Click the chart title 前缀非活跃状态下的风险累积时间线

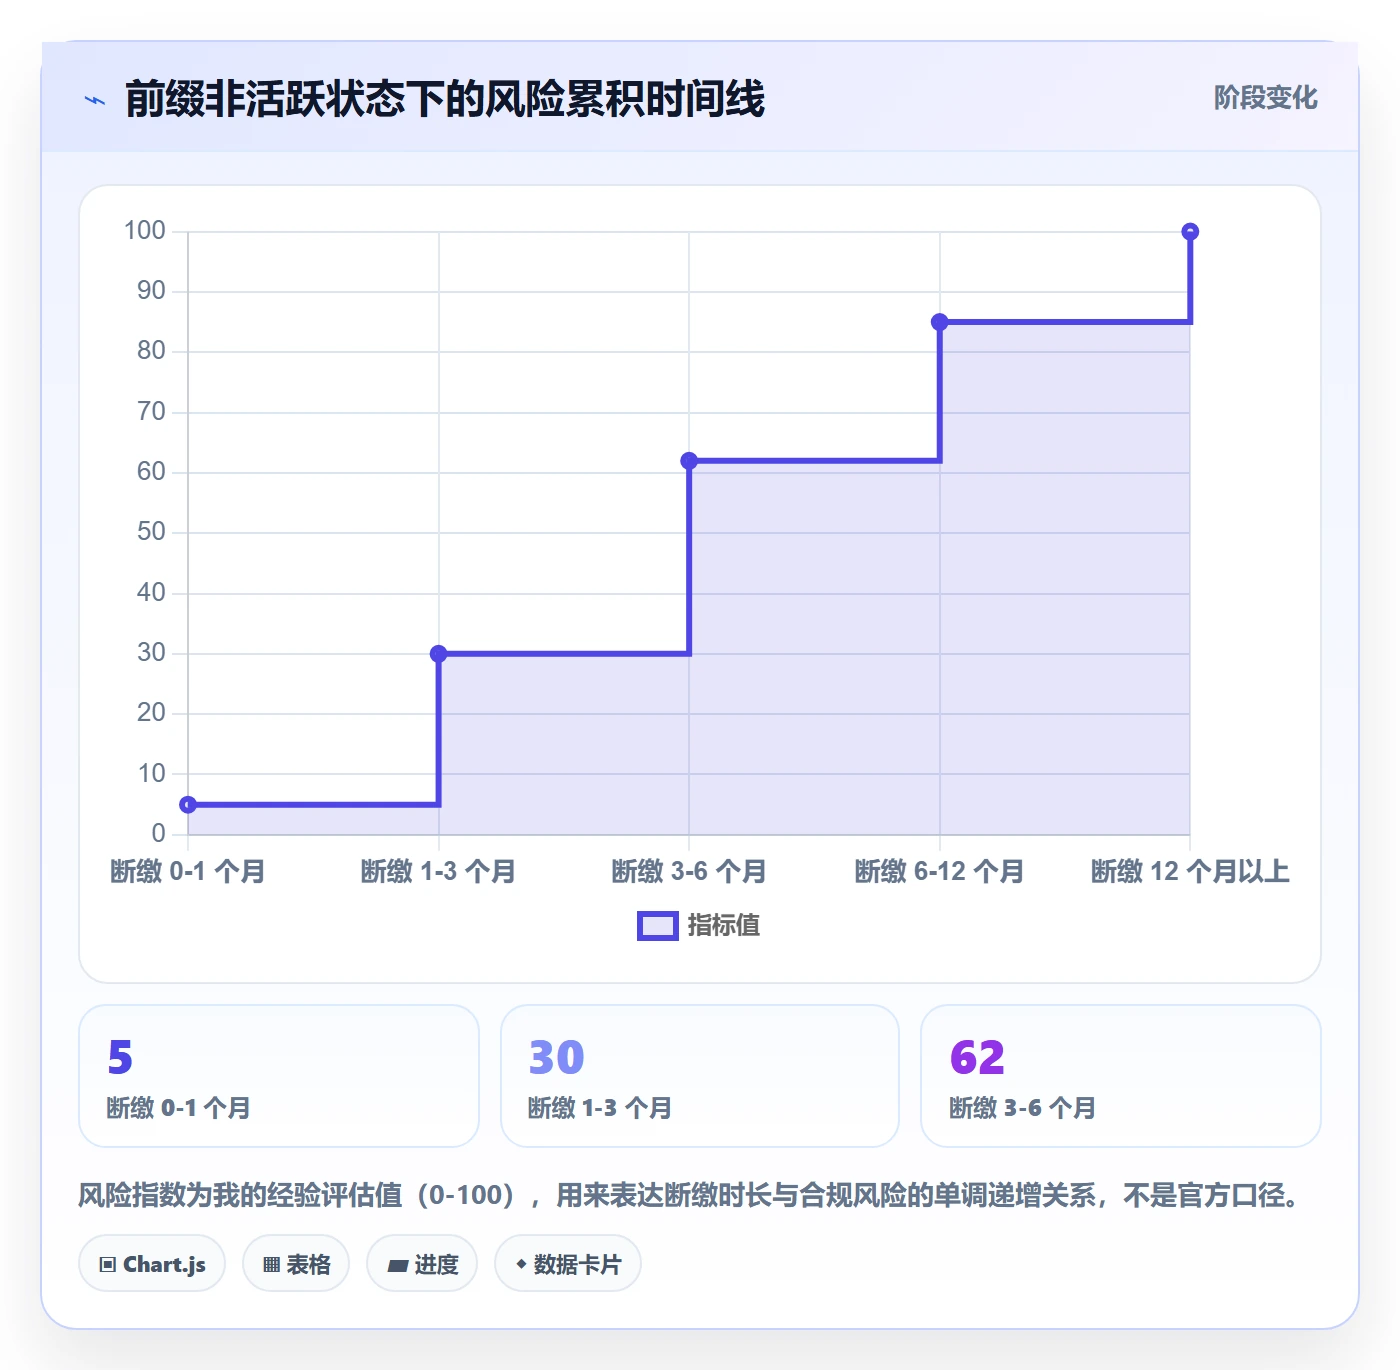(445, 99)
